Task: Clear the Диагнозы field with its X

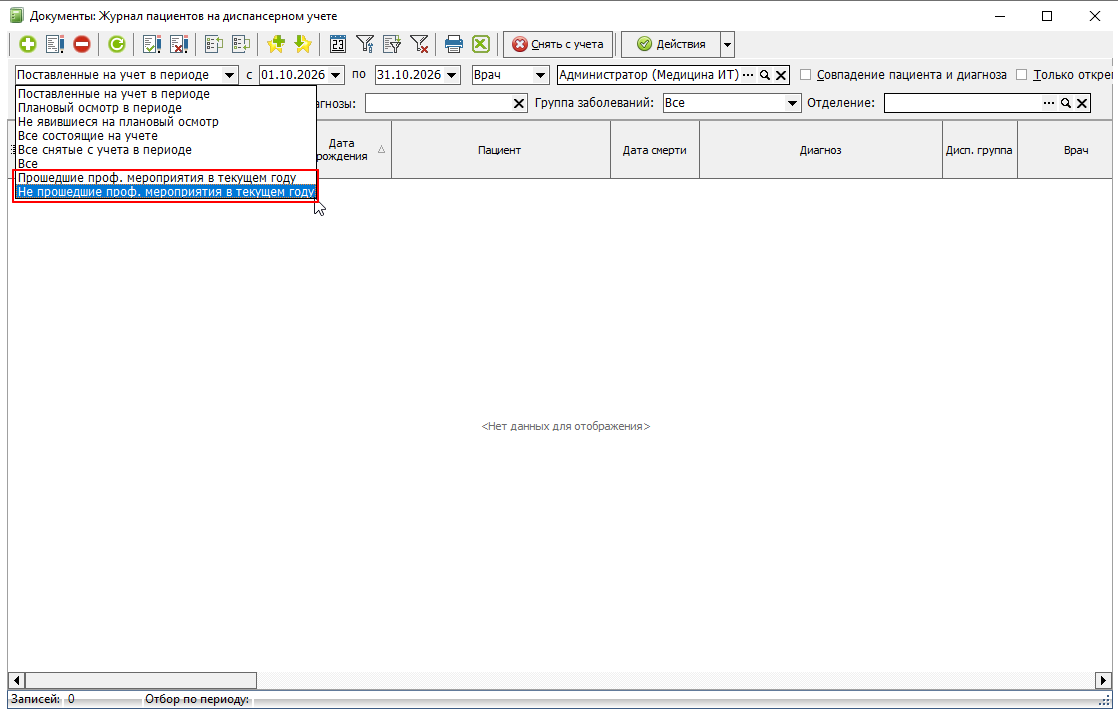Action: click(x=519, y=103)
